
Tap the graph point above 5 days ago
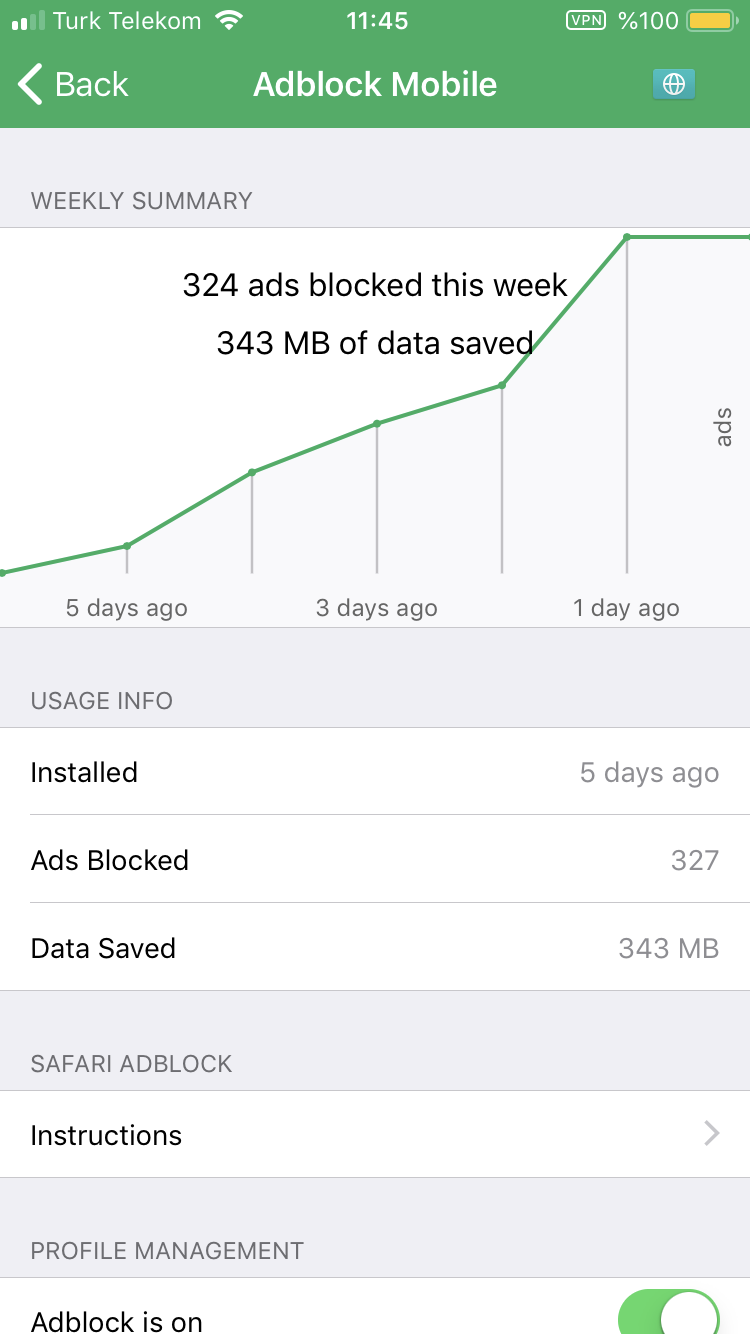pyautogui.click(x=127, y=546)
